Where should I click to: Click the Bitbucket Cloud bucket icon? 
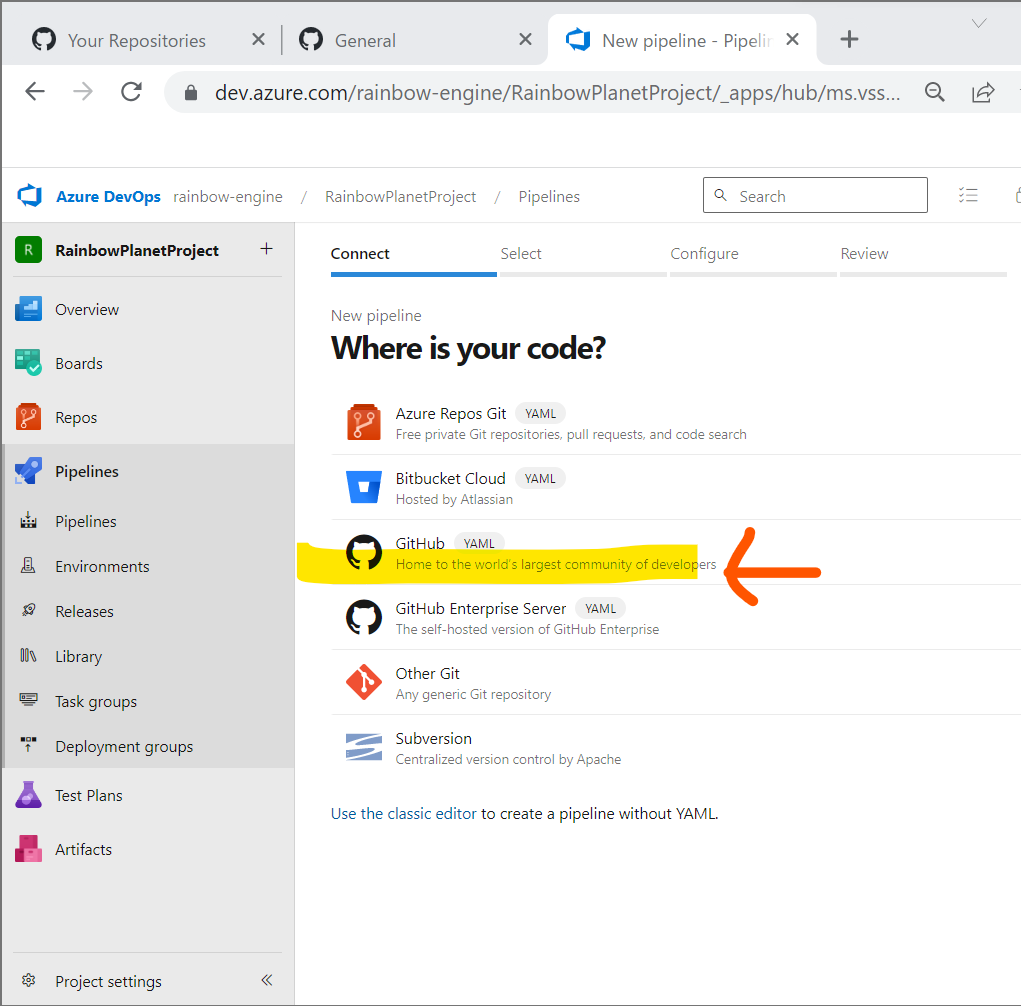pos(363,487)
